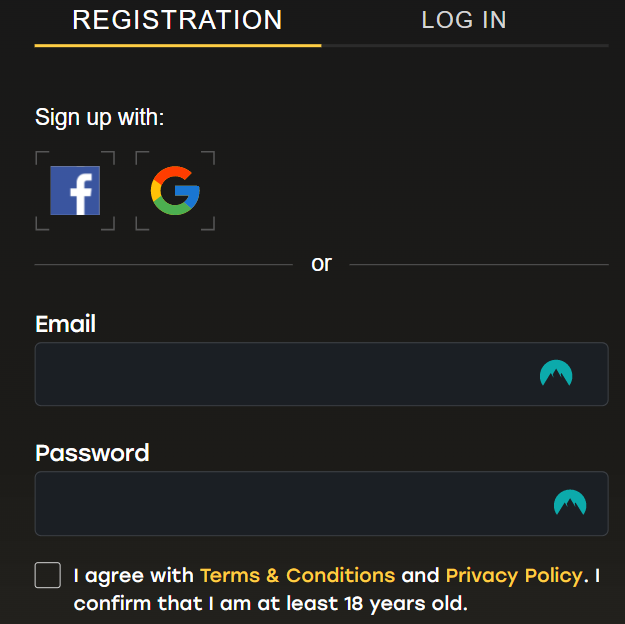Switch to the LOG IN tab
This screenshot has width=625, height=624.
pos(464,20)
